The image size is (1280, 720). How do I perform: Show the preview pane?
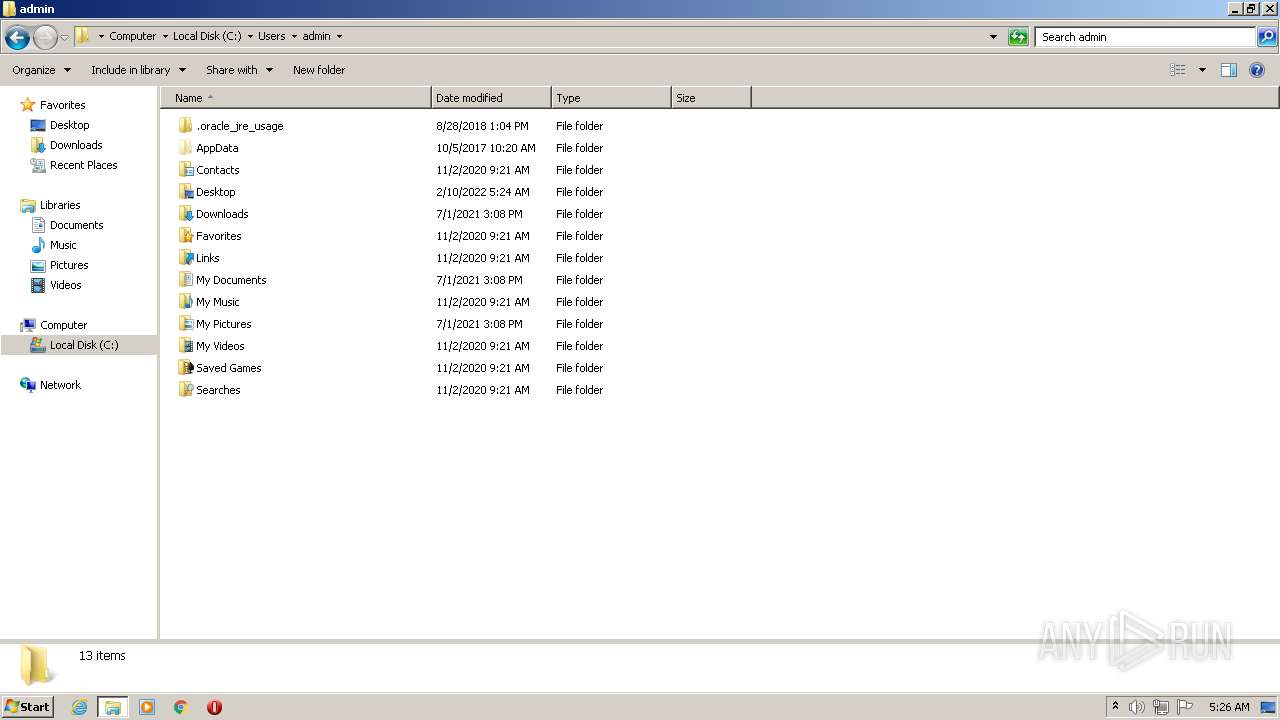pyautogui.click(x=1229, y=70)
